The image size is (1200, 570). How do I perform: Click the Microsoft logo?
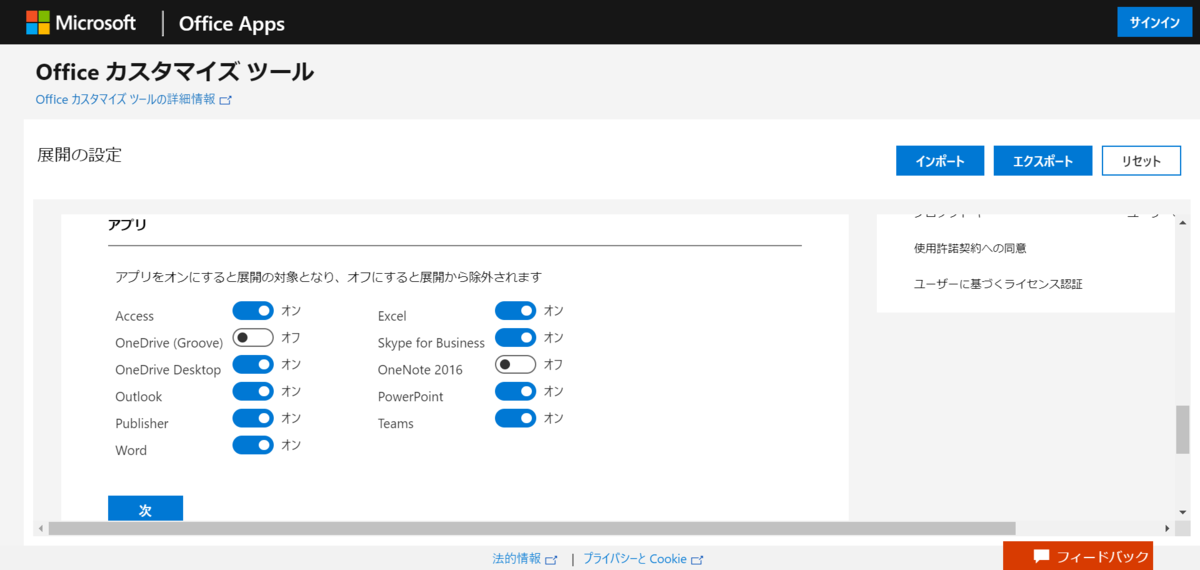[81, 22]
